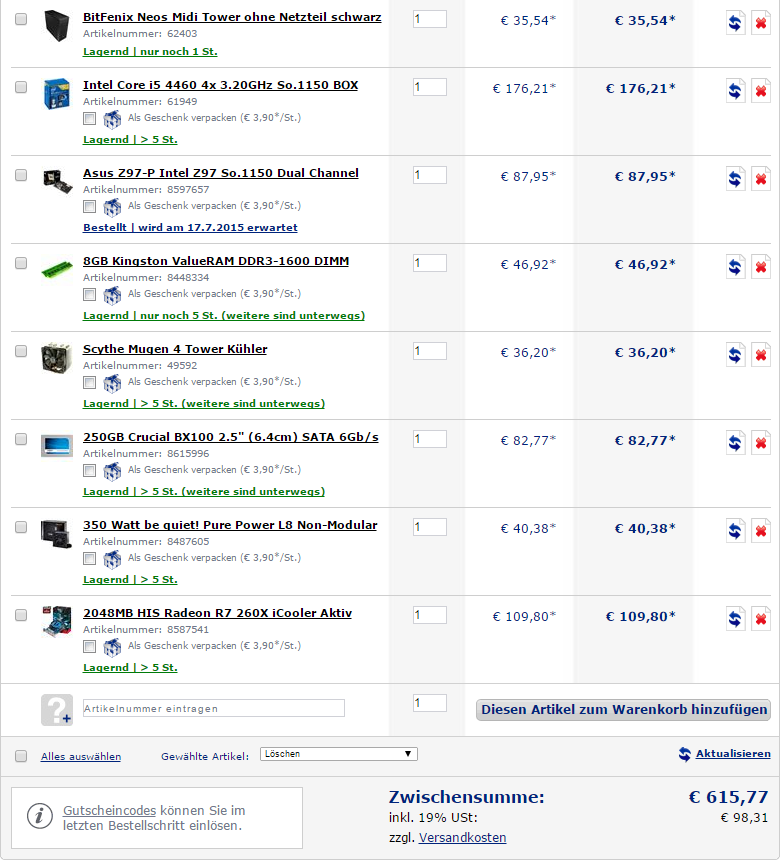Refresh icon on Crucial BX100 row
The image size is (782, 862).
[735, 443]
